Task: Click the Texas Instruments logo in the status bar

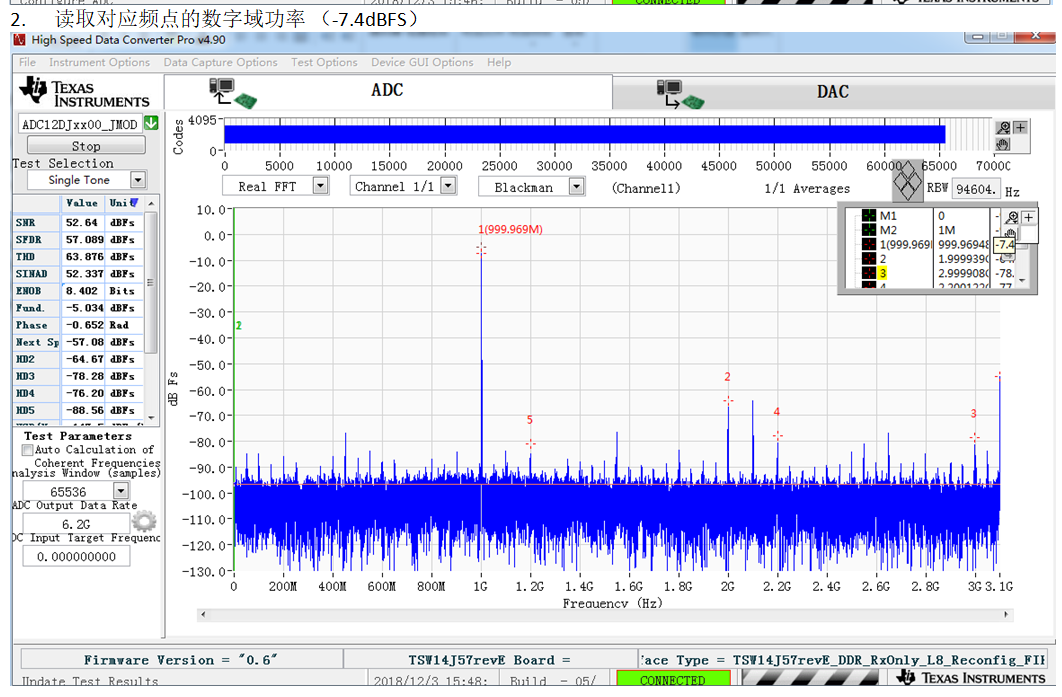Action: [x=971, y=678]
